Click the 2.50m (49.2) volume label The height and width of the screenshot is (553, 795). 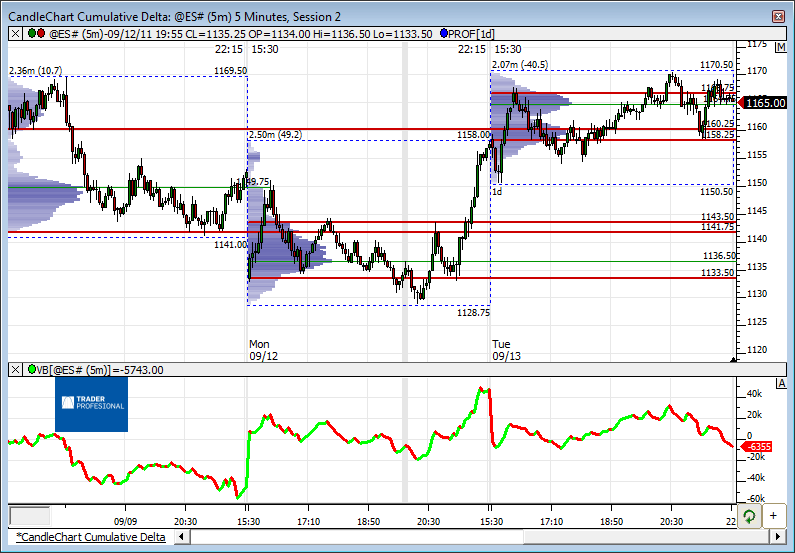pyautogui.click(x=275, y=135)
